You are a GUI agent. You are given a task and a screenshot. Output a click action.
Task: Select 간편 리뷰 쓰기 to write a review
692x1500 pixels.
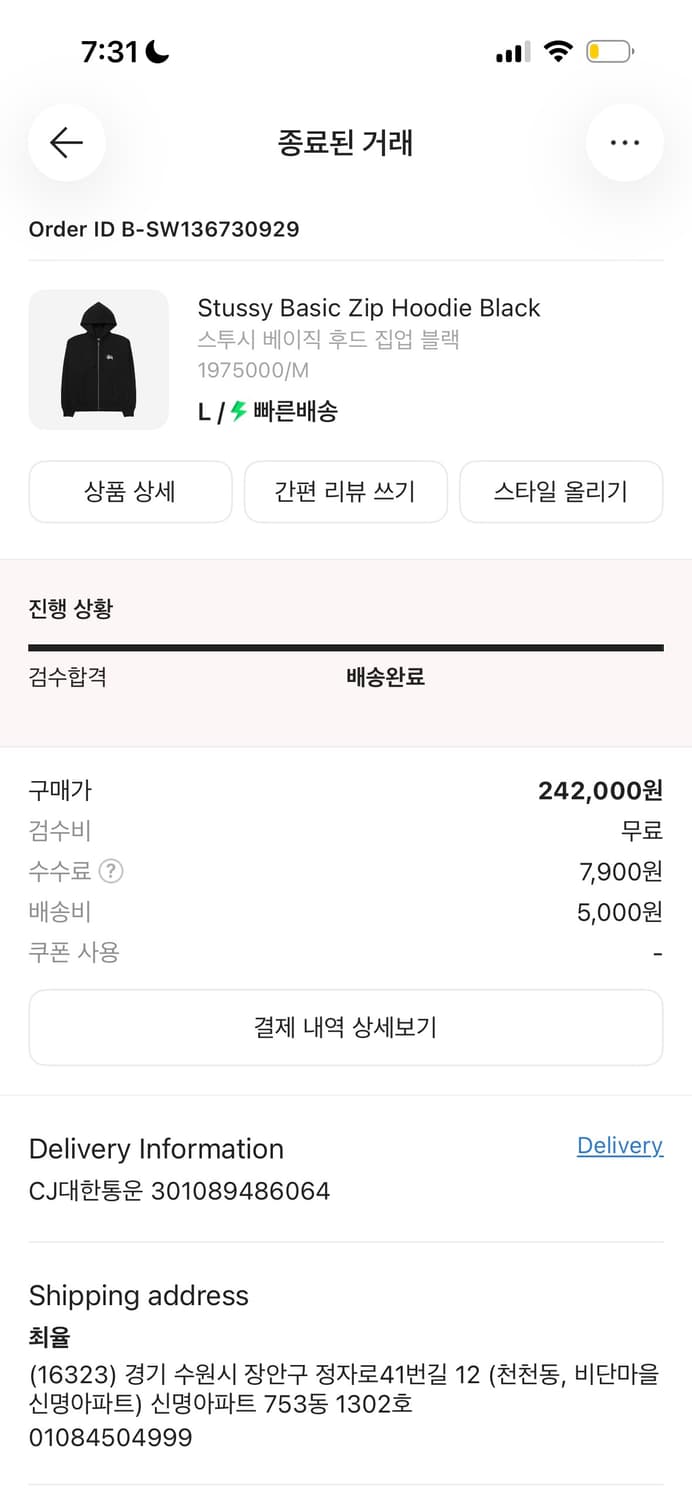(345, 491)
